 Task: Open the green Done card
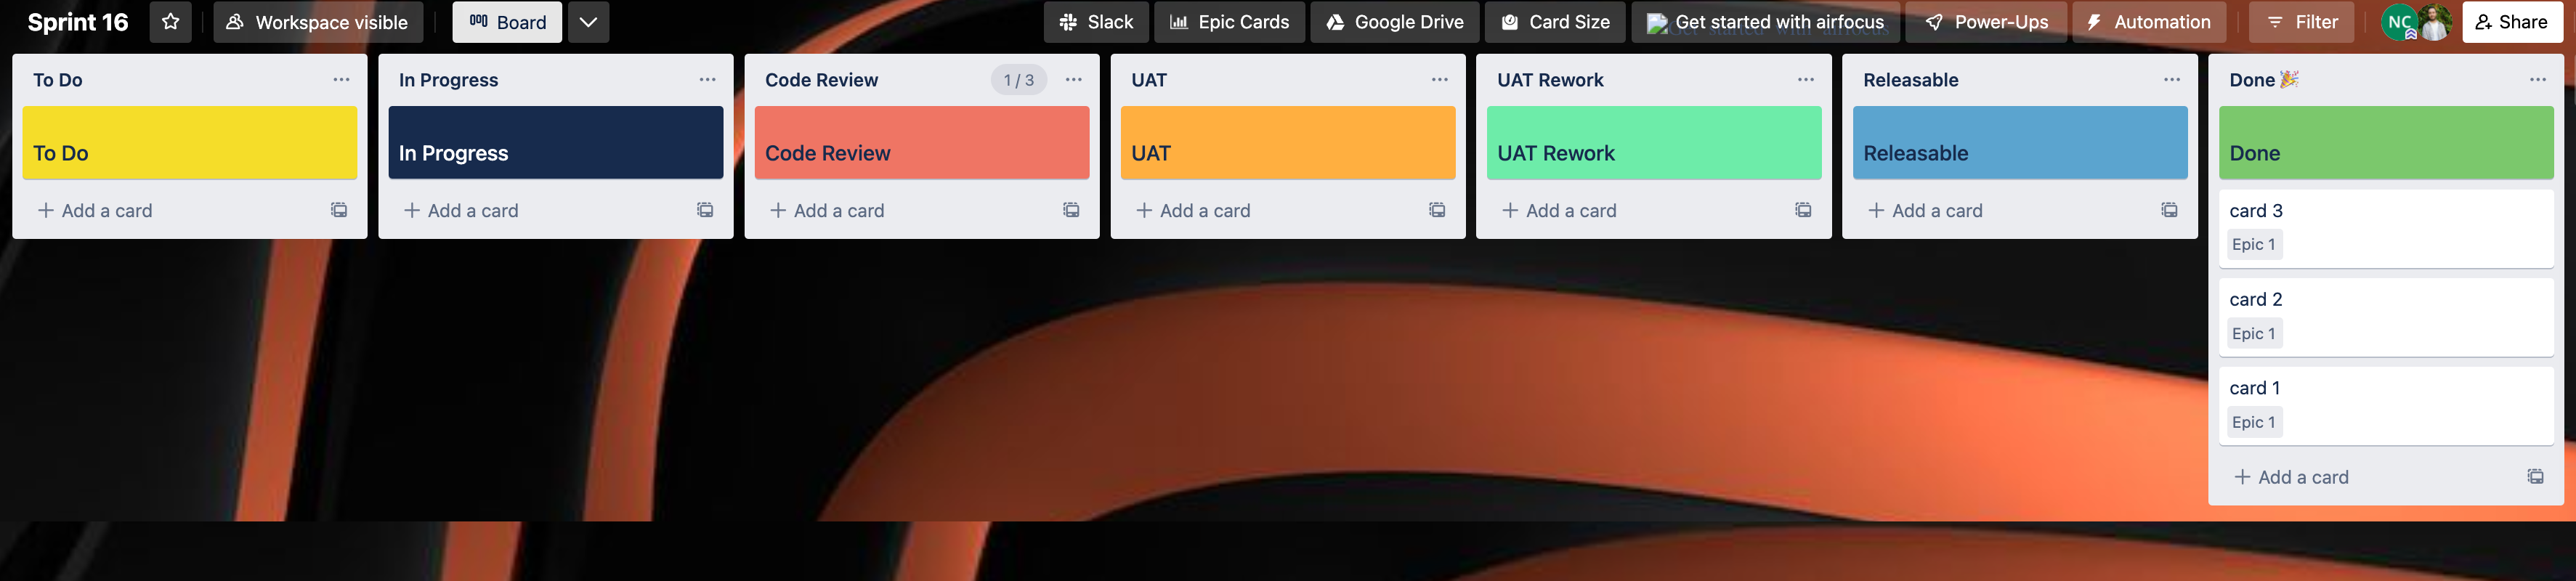tap(2385, 143)
